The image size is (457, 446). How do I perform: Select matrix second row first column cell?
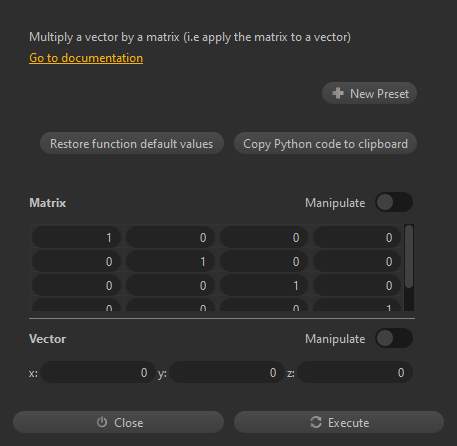[76, 261]
